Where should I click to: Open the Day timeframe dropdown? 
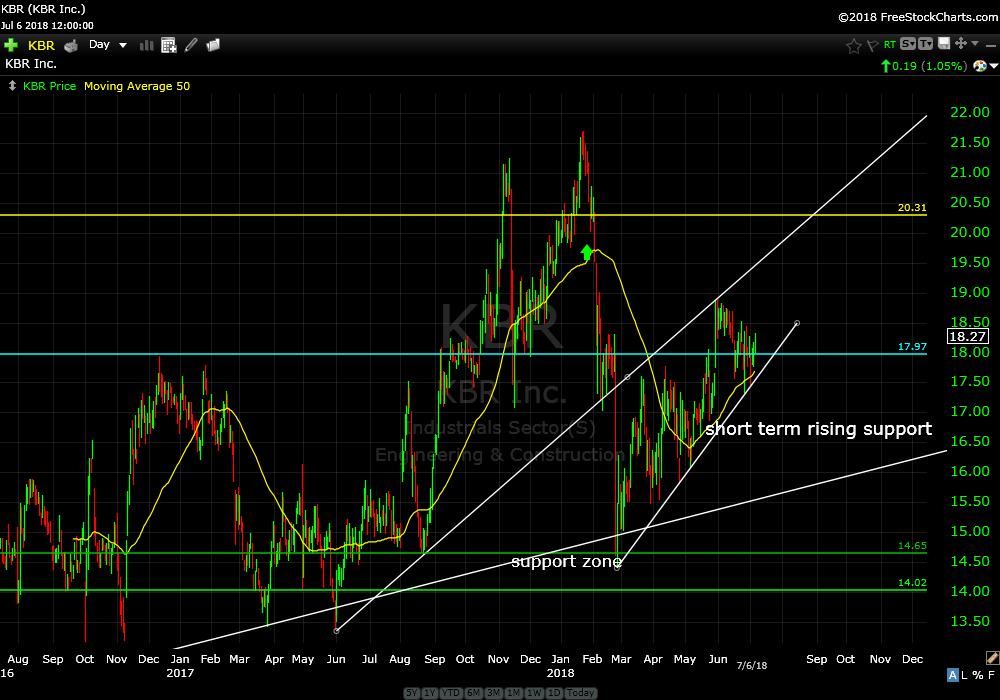point(108,45)
